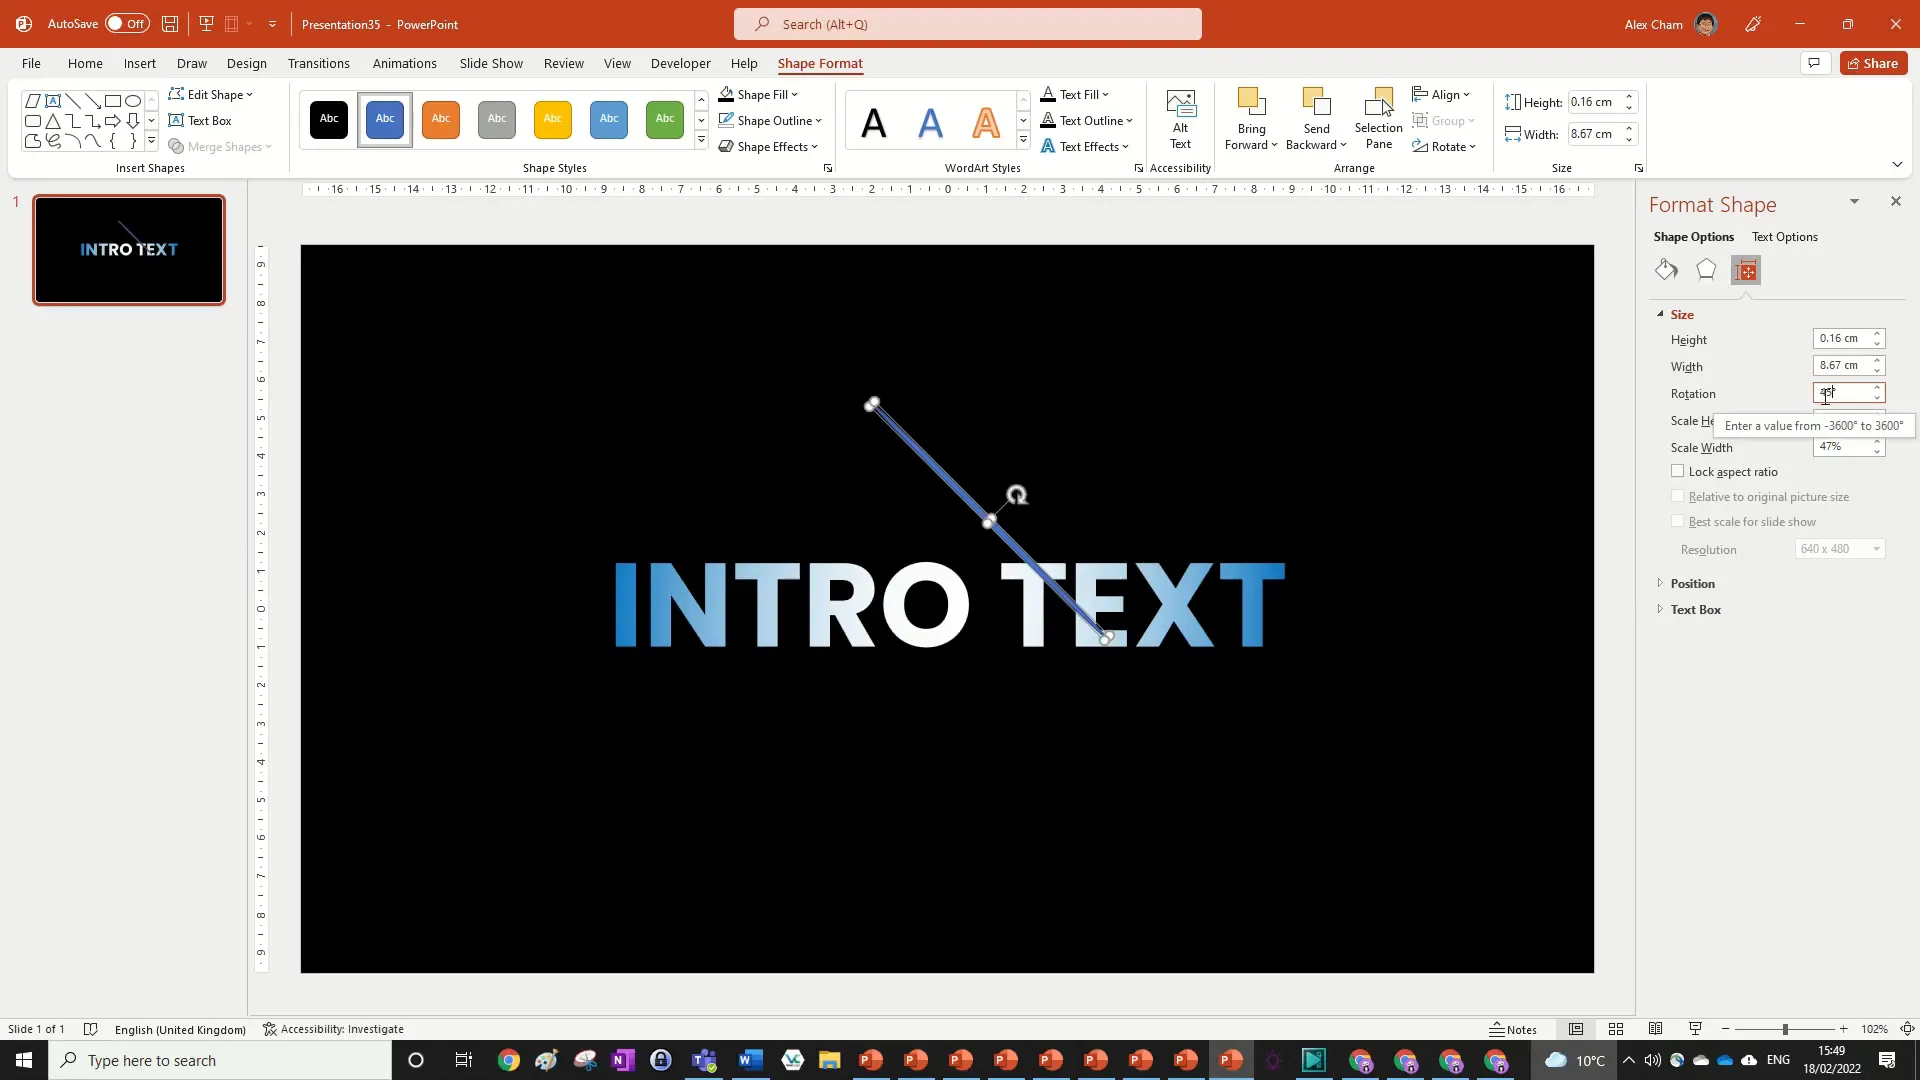Apply the black Abc shape style
The image size is (1920, 1080).
click(x=329, y=119)
